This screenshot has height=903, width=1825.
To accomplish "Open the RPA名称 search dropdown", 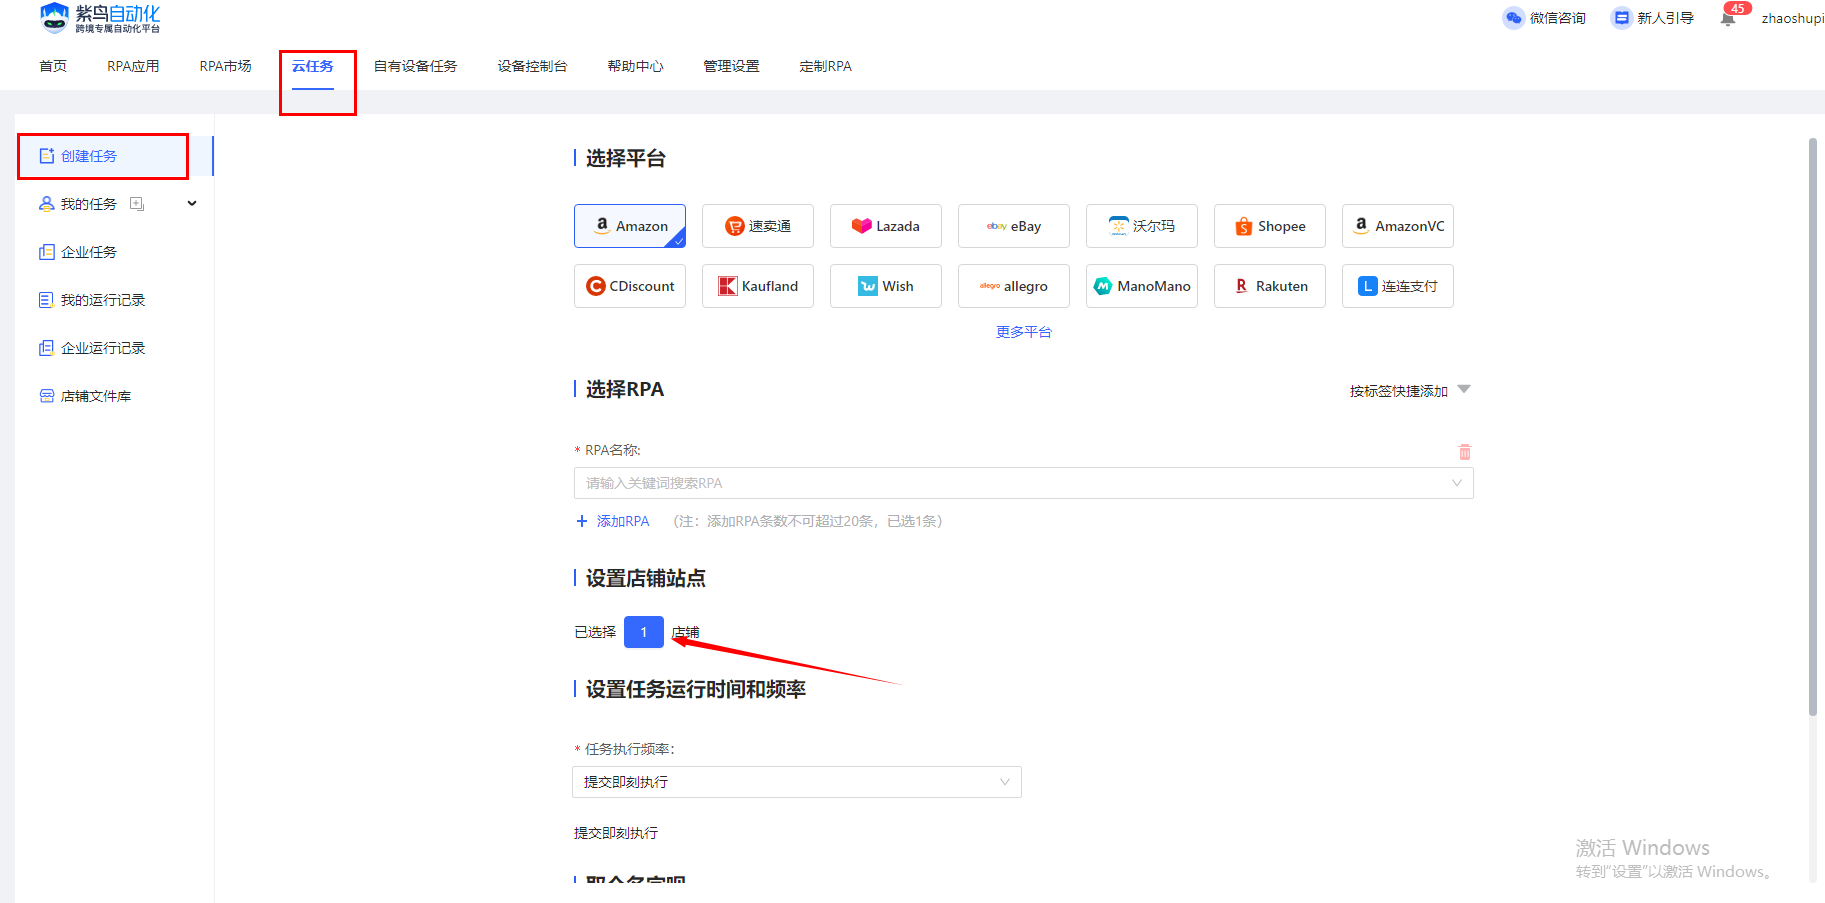I will pyautogui.click(x=1024, y=483).
